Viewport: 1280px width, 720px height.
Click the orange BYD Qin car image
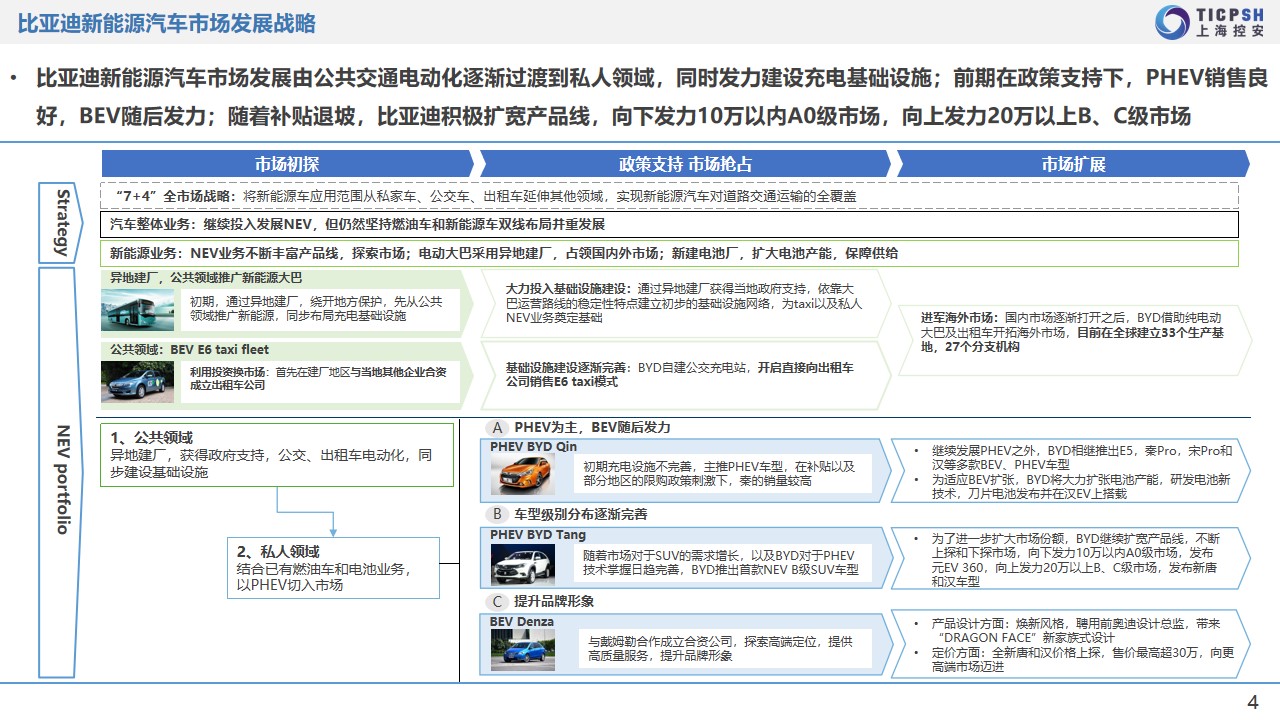pyautogui.click(x=522, y=475)
